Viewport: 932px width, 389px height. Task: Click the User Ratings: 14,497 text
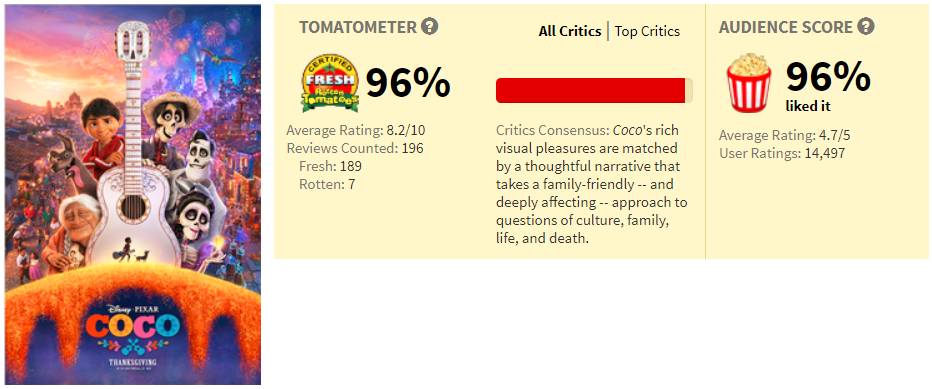pyautogui.click(x=782, y=153)
